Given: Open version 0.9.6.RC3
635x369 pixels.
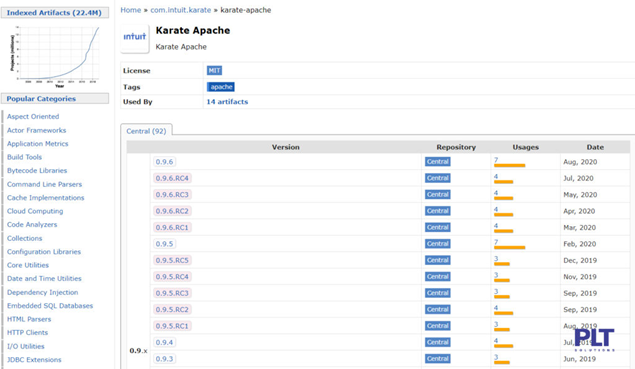Looking at the screenshot, I should coord(172,194).
